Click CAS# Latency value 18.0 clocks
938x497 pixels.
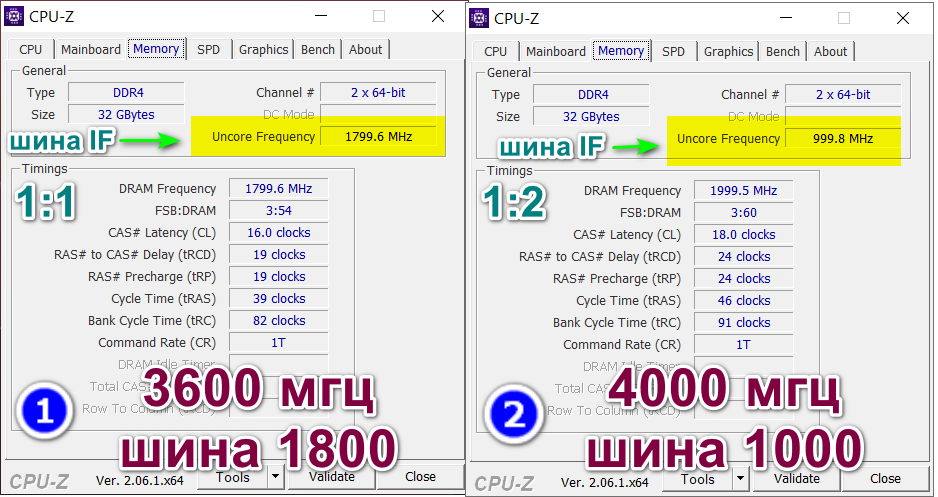click(x=744, y=234)
